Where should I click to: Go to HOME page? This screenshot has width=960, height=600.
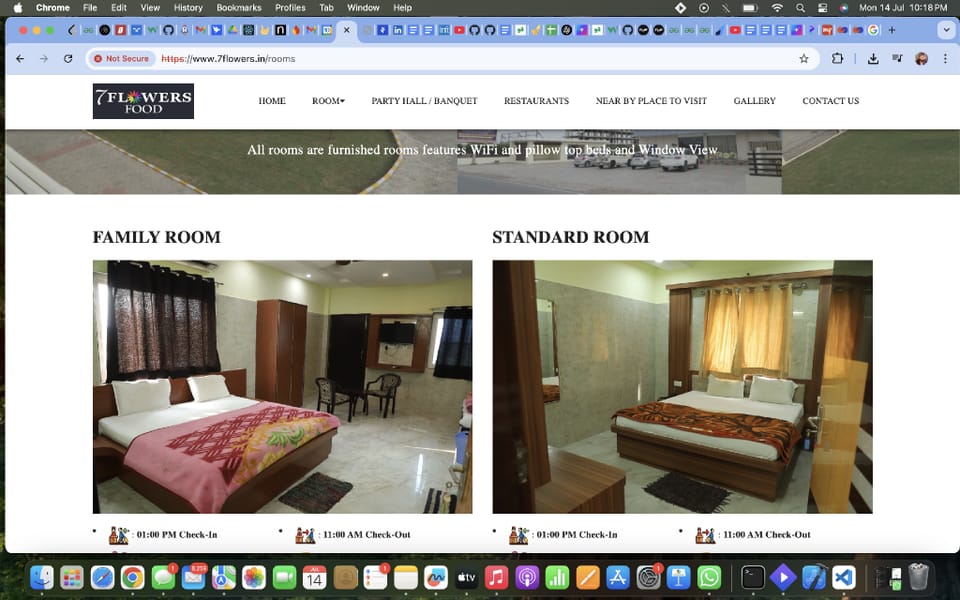point(272,101)
